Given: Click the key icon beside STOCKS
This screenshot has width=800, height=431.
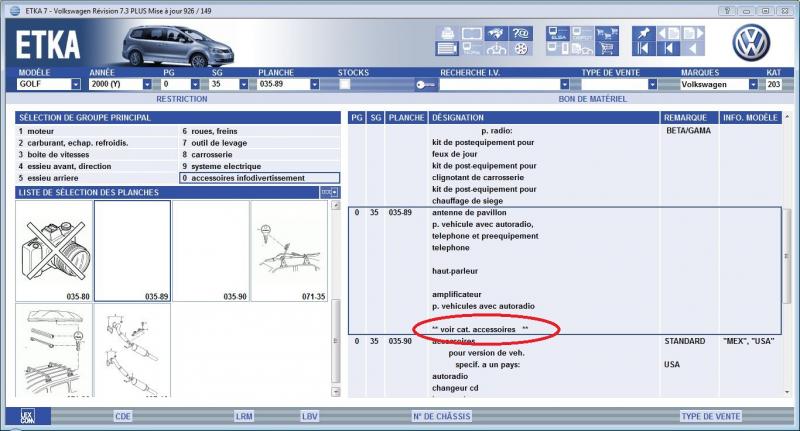Looking at the screenshot, I should (426, 85).
